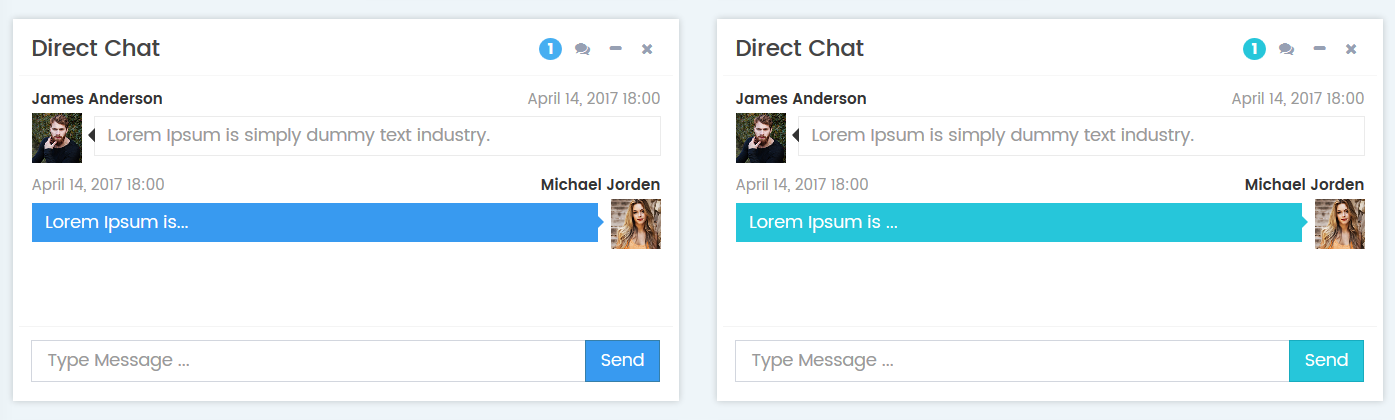This screenshot has width=1395, height=420.
Task: Collapse the blue Direct Chat panel
Action: pyautogui.click(x=616, y=48)
